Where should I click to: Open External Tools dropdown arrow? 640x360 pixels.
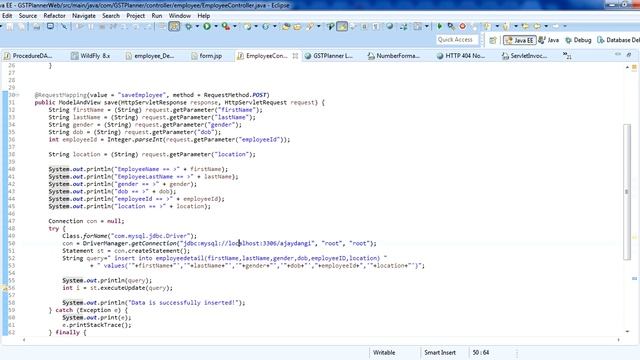(235, 27)
